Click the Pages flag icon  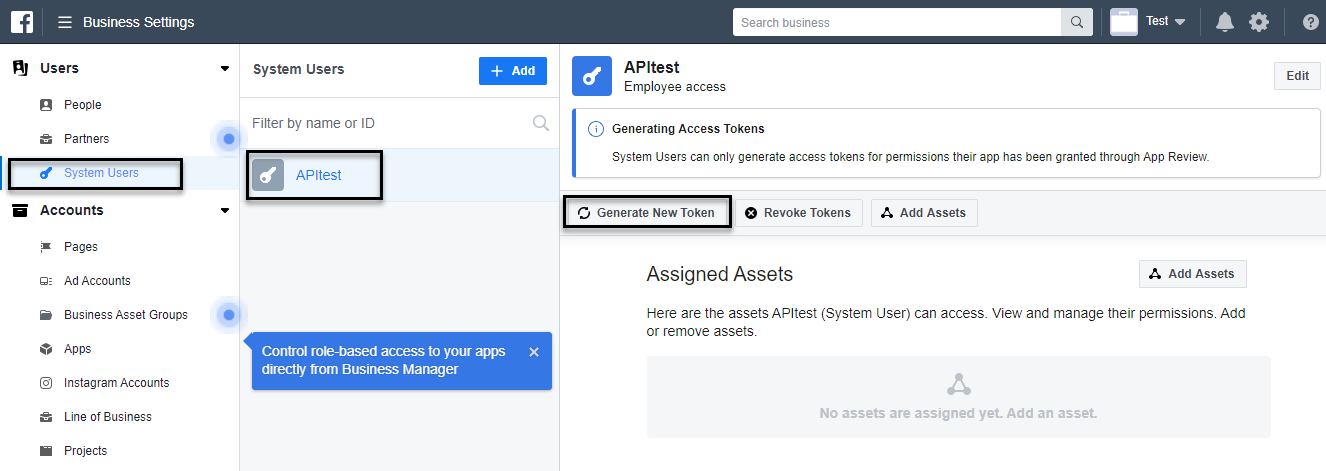click(45, 247)
